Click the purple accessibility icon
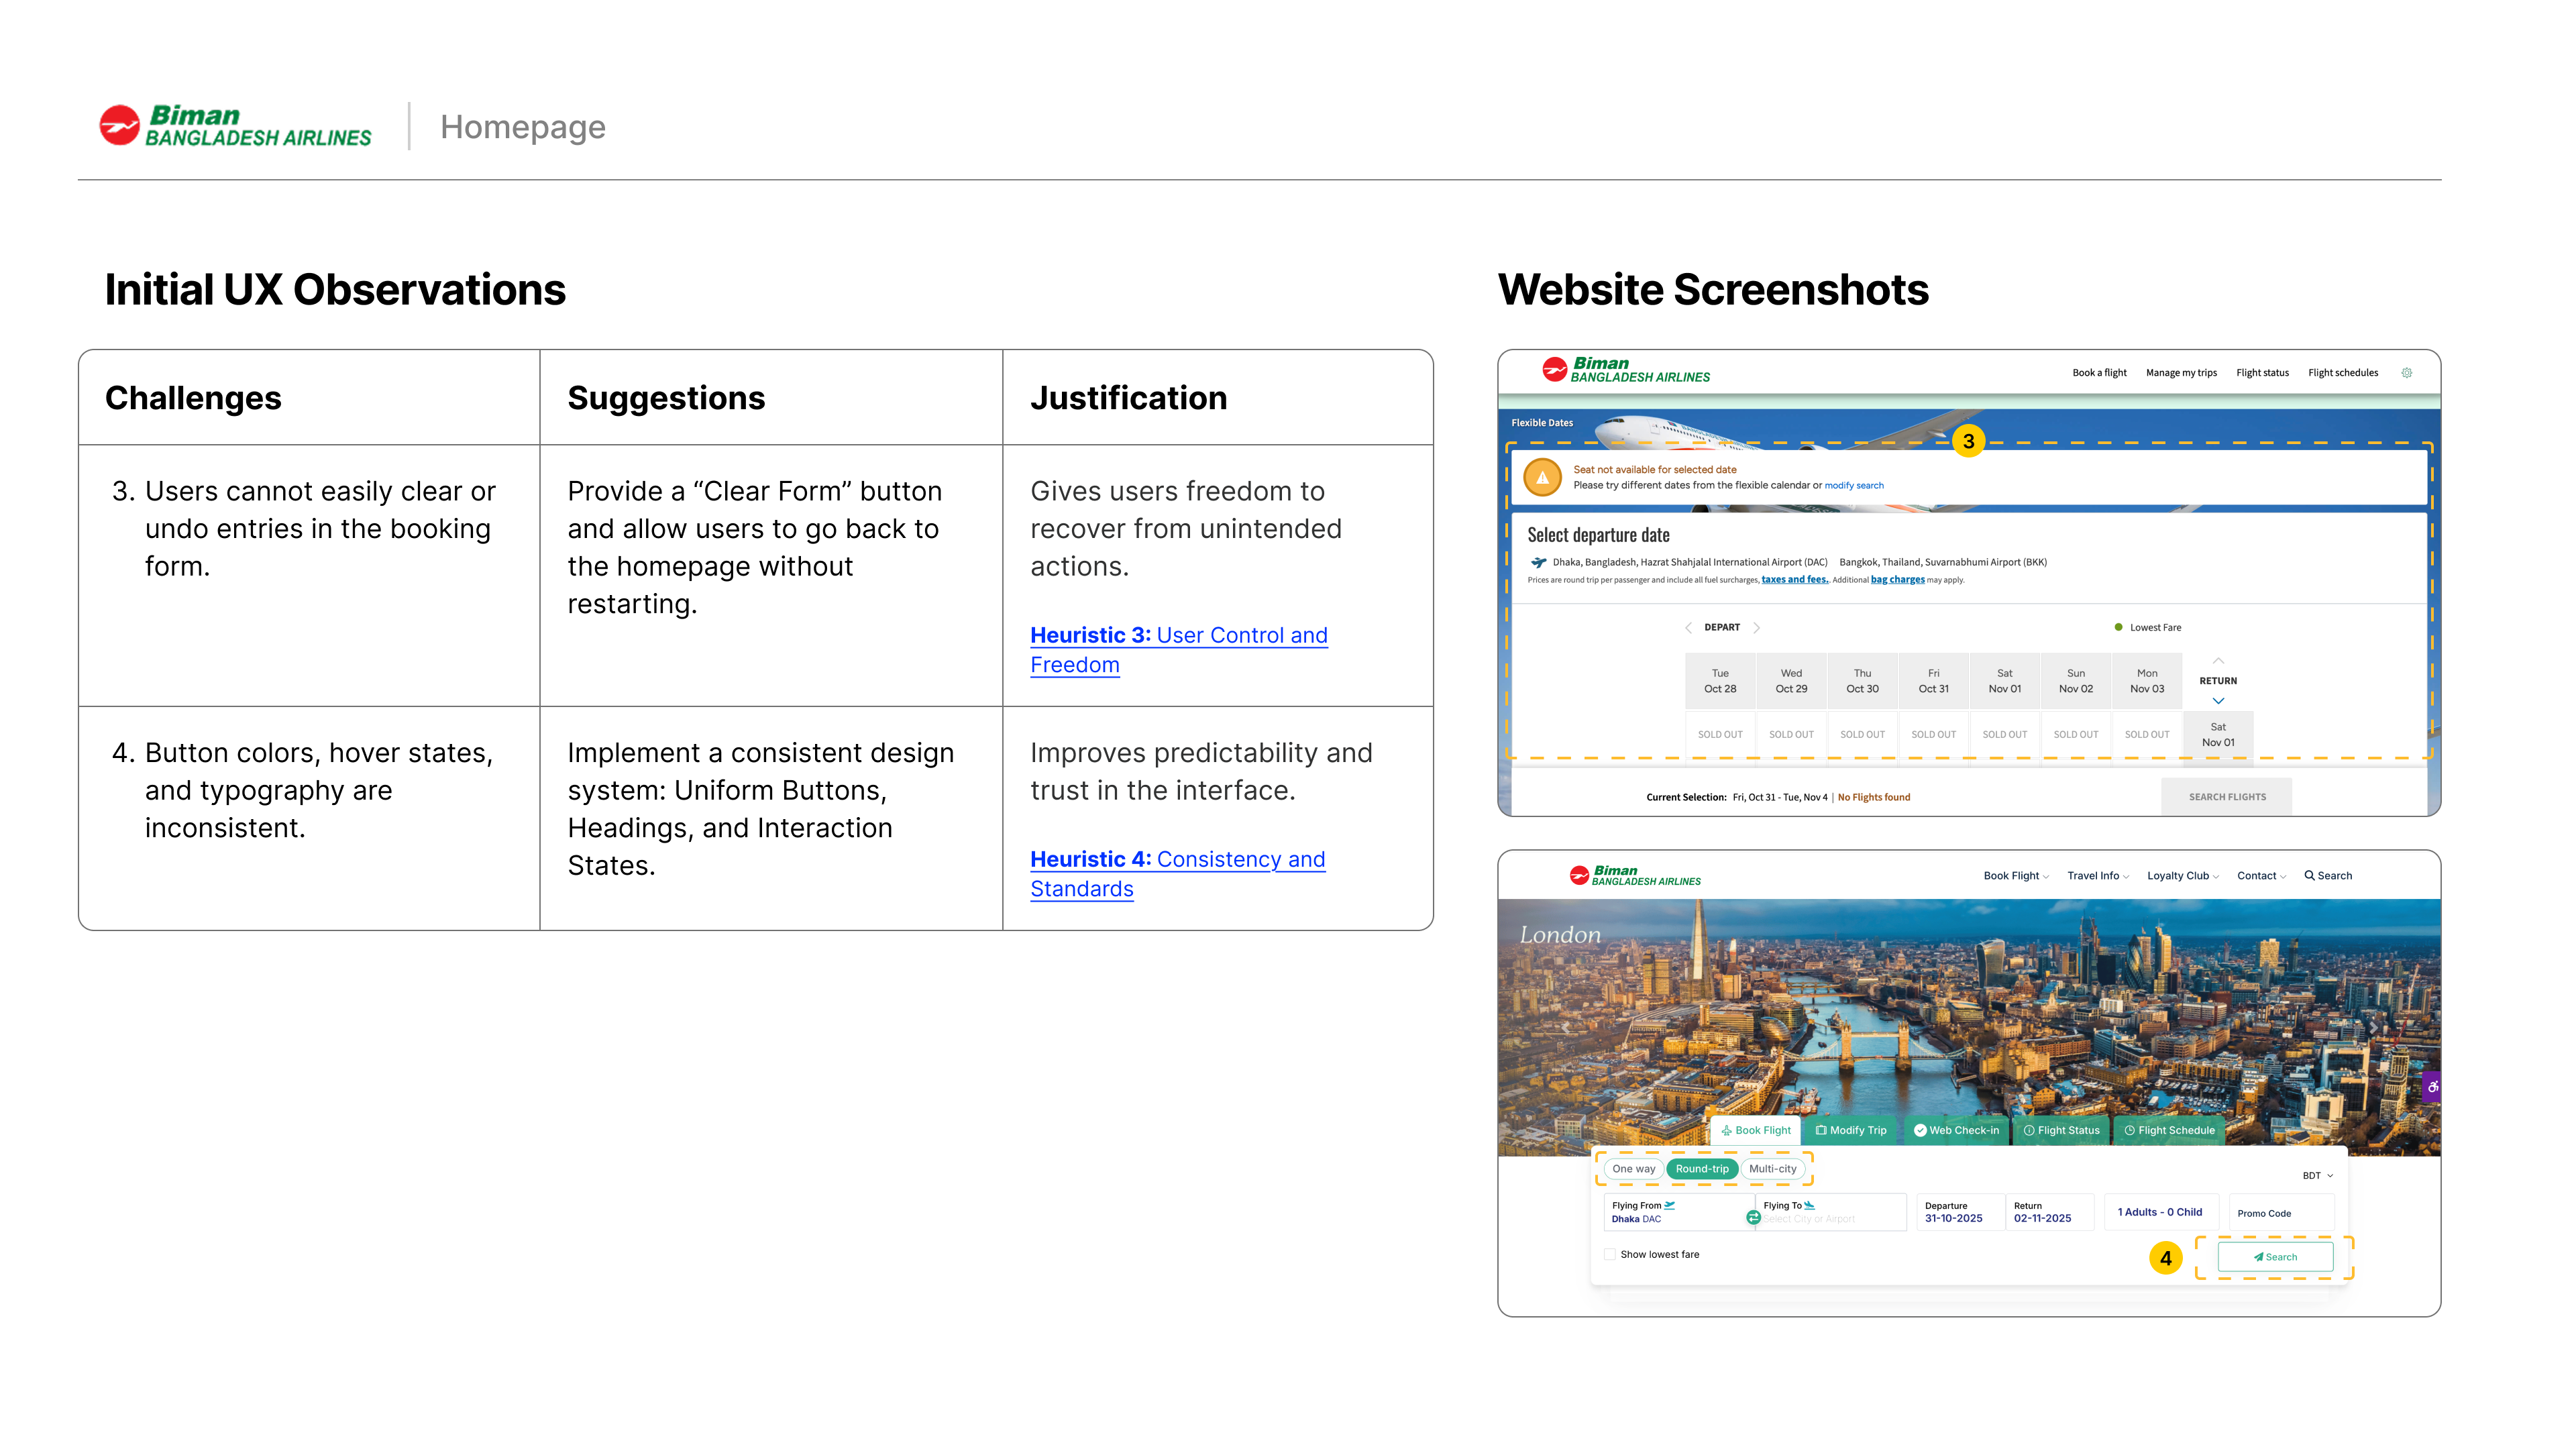This screenshot has width=2576, height=1449. [x=2432, y=1086]
